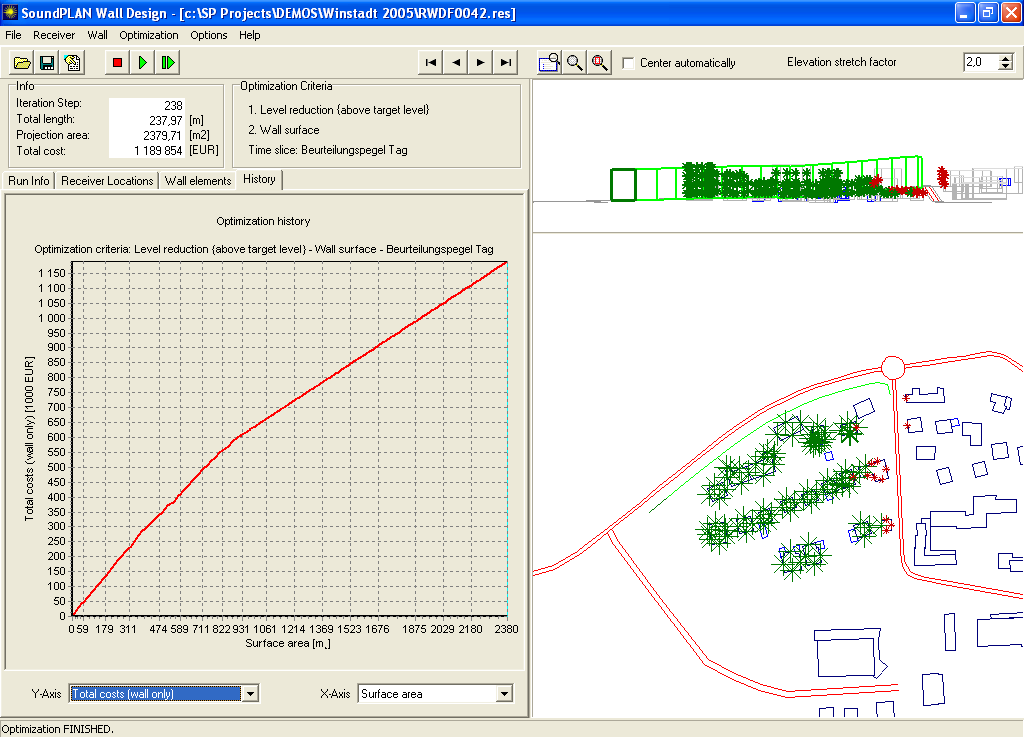Click the Surface area axis label
Viewport: 1028px width, 738px height.
[x=287, y=644]
